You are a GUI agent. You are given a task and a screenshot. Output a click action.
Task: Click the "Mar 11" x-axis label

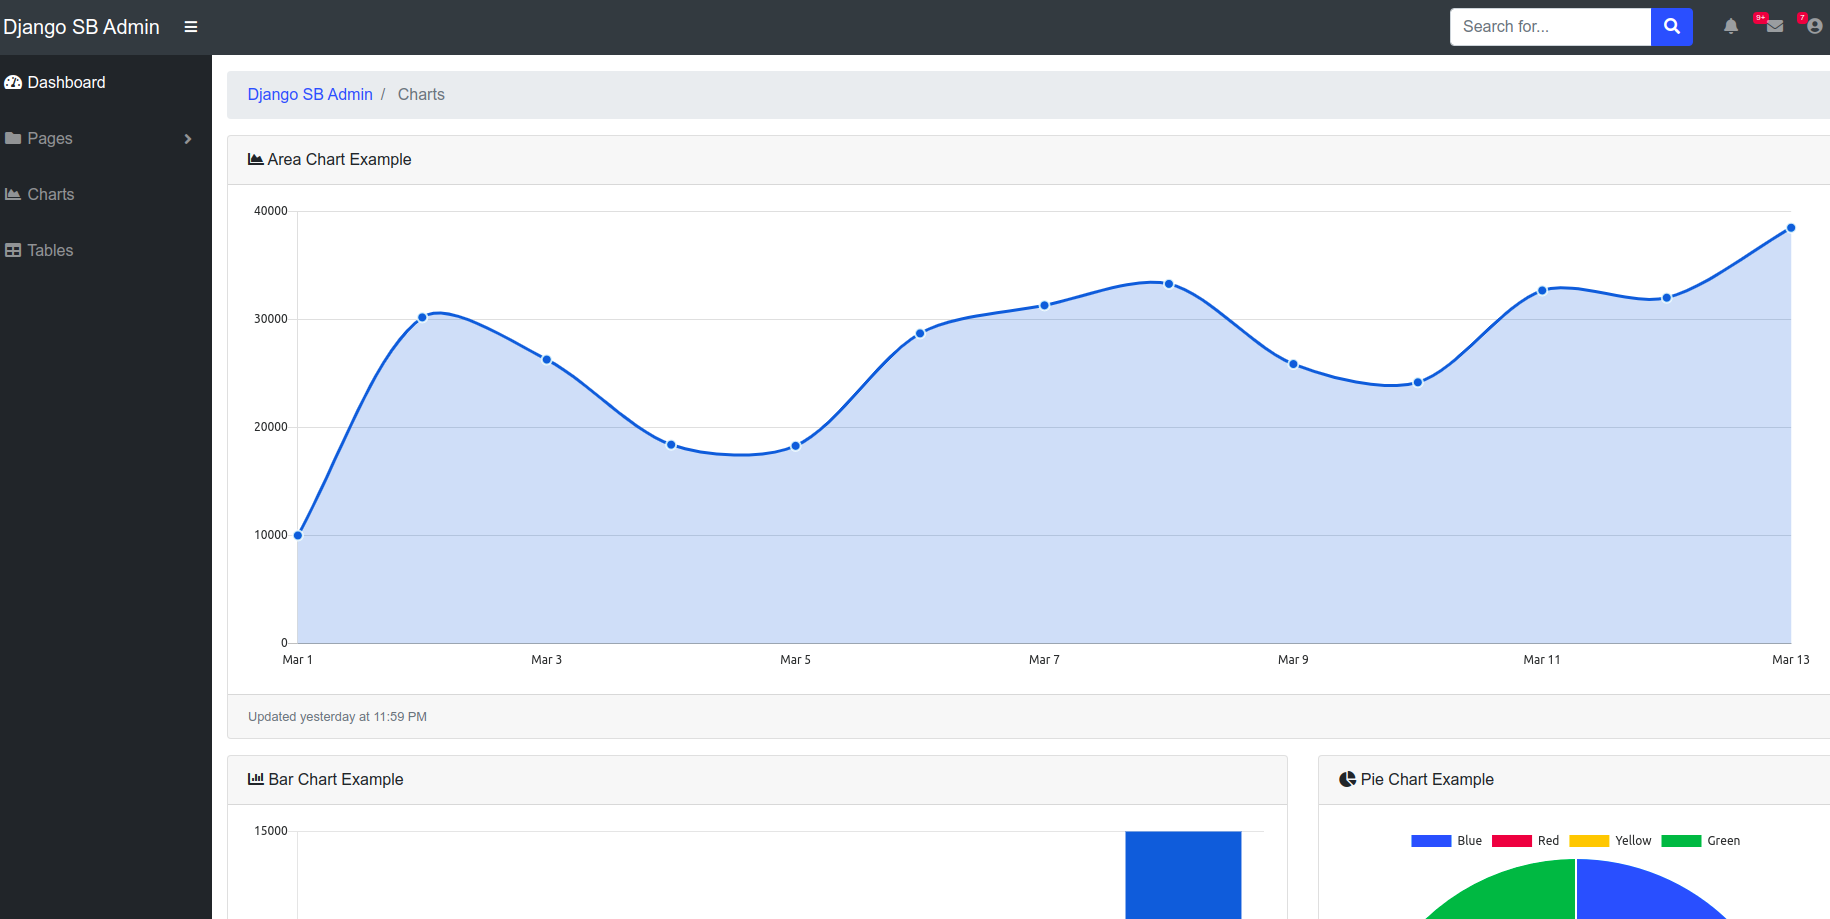(1541, 660)
